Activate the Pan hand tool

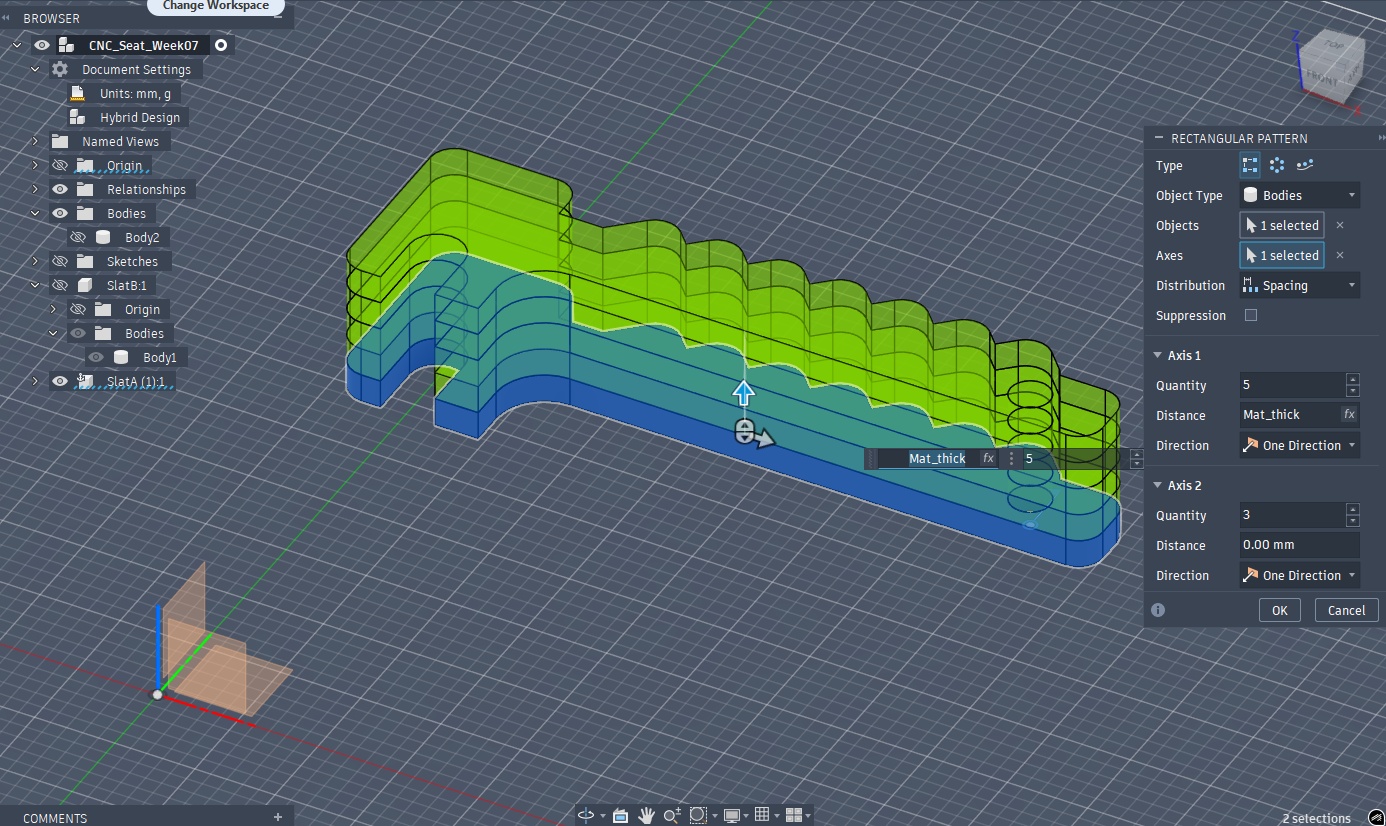point(647,815)
